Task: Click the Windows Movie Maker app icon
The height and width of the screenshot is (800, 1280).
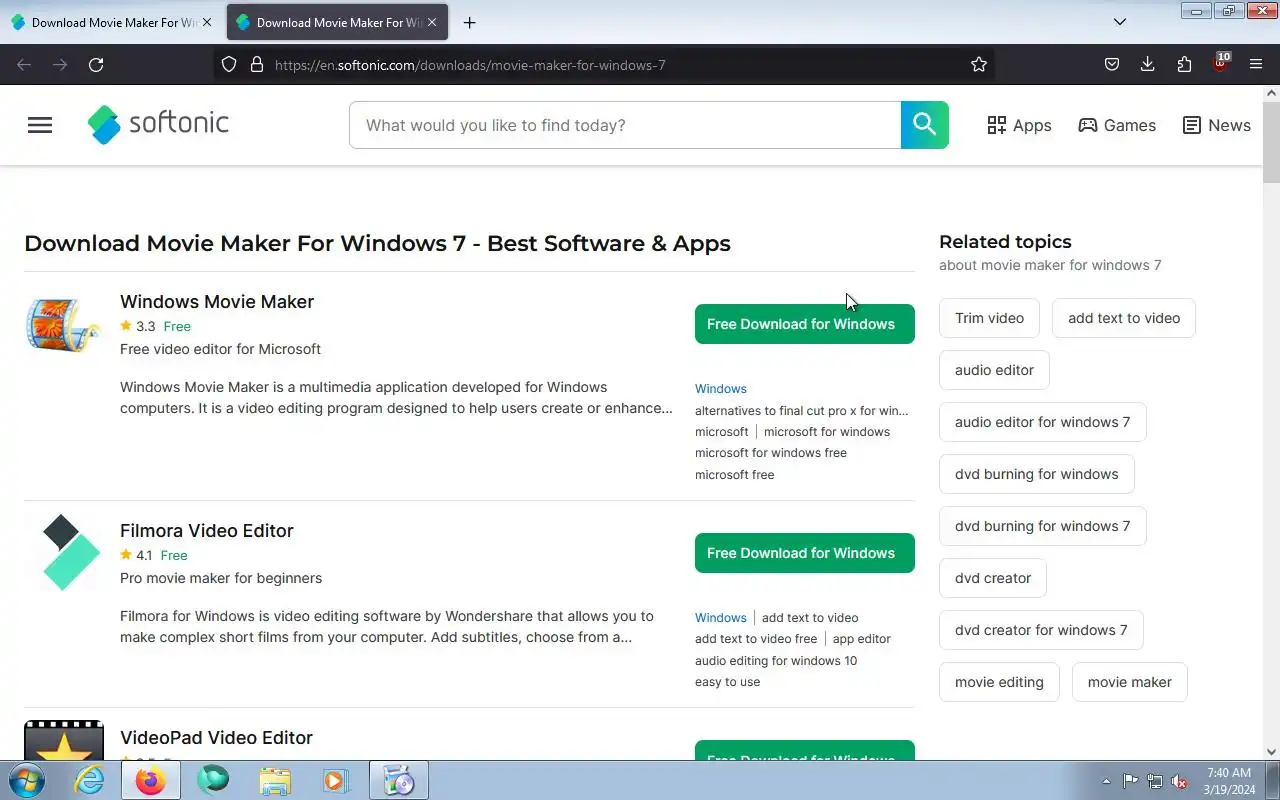Action: click(64, 325)
